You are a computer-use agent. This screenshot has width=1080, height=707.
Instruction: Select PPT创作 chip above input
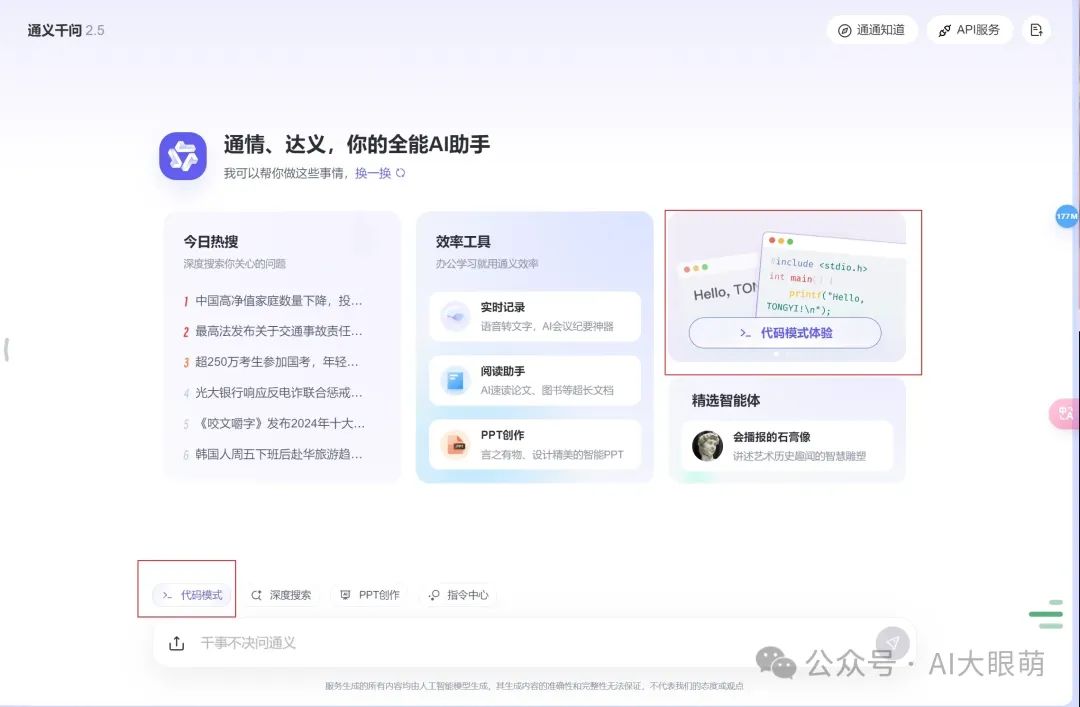370,595
